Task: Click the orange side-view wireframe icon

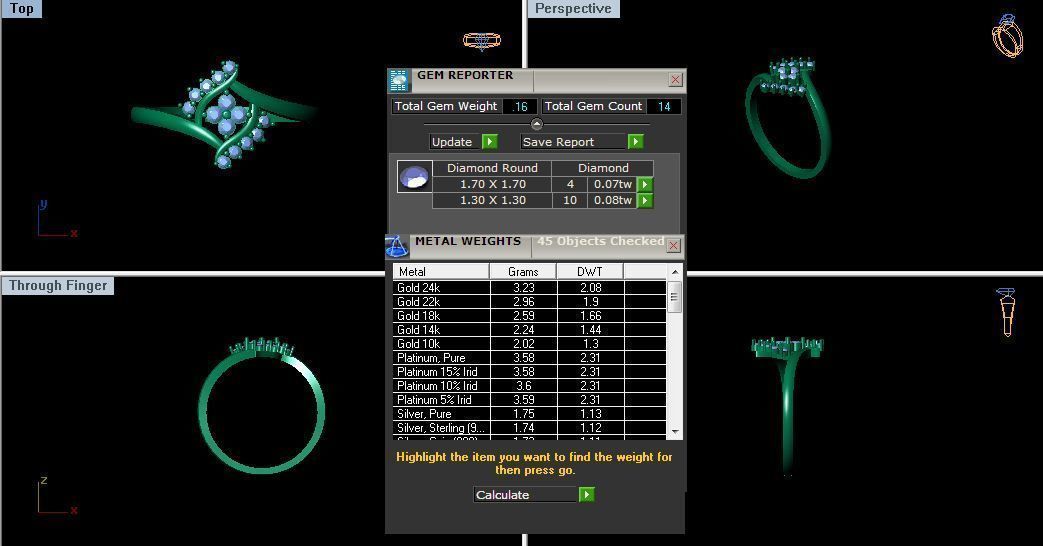Action: pyautogui.click(x=1006, y=312)
